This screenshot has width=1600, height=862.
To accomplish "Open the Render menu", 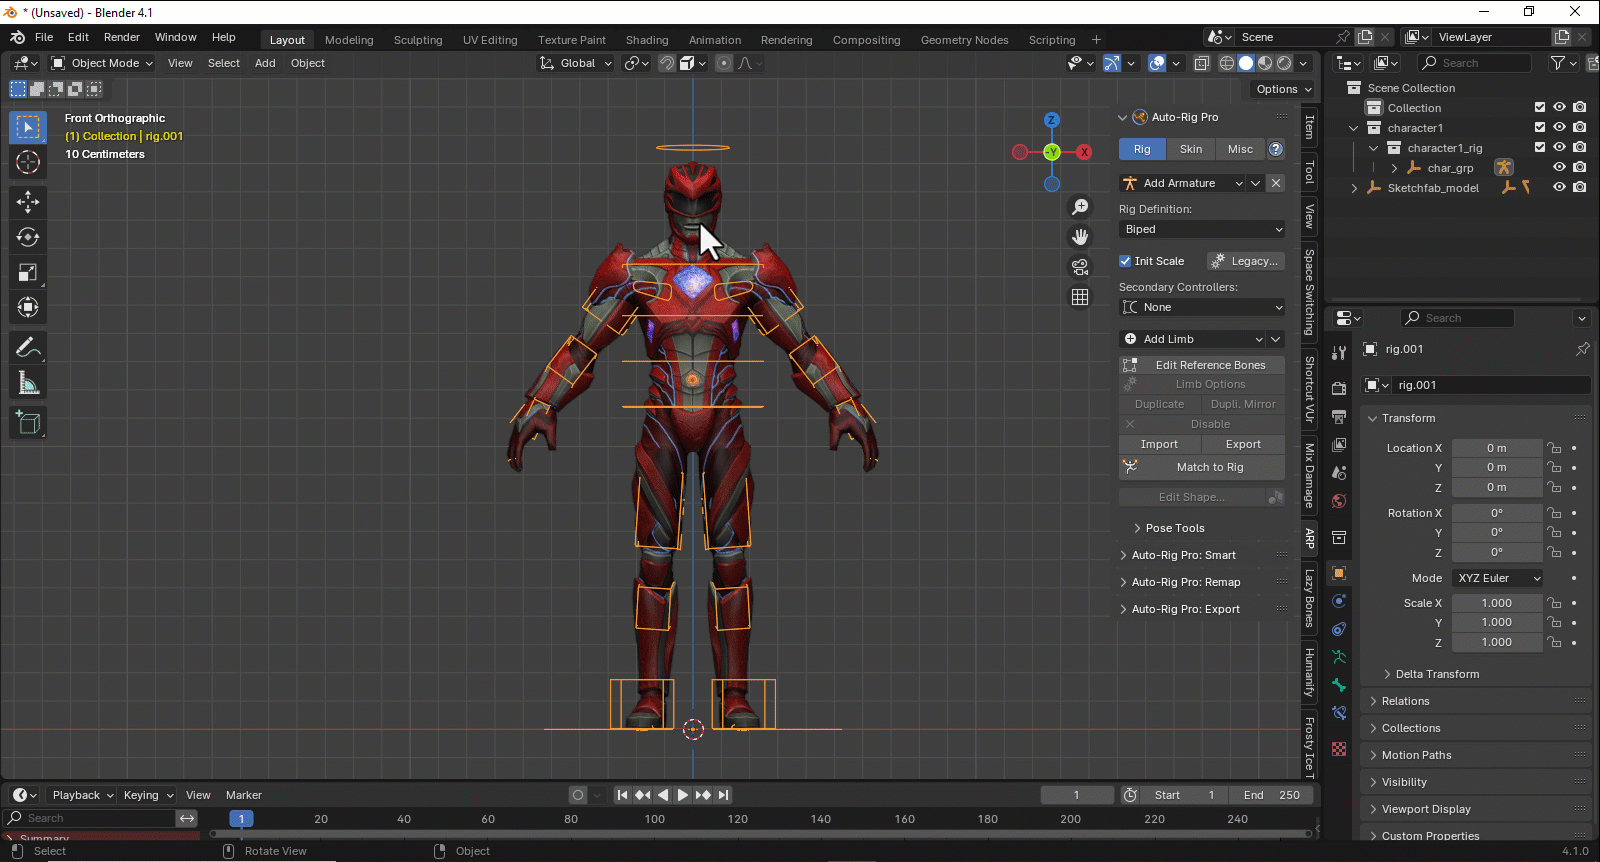I will 122,37.
